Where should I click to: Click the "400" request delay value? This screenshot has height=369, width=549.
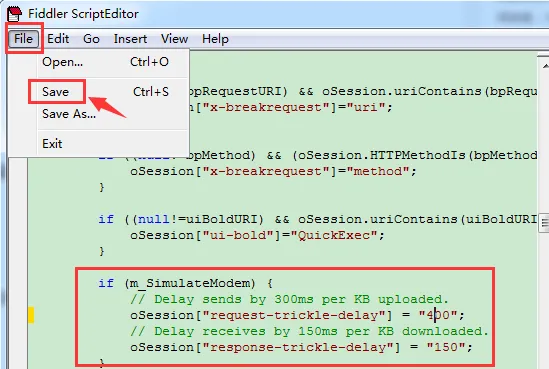click(438, 315)
